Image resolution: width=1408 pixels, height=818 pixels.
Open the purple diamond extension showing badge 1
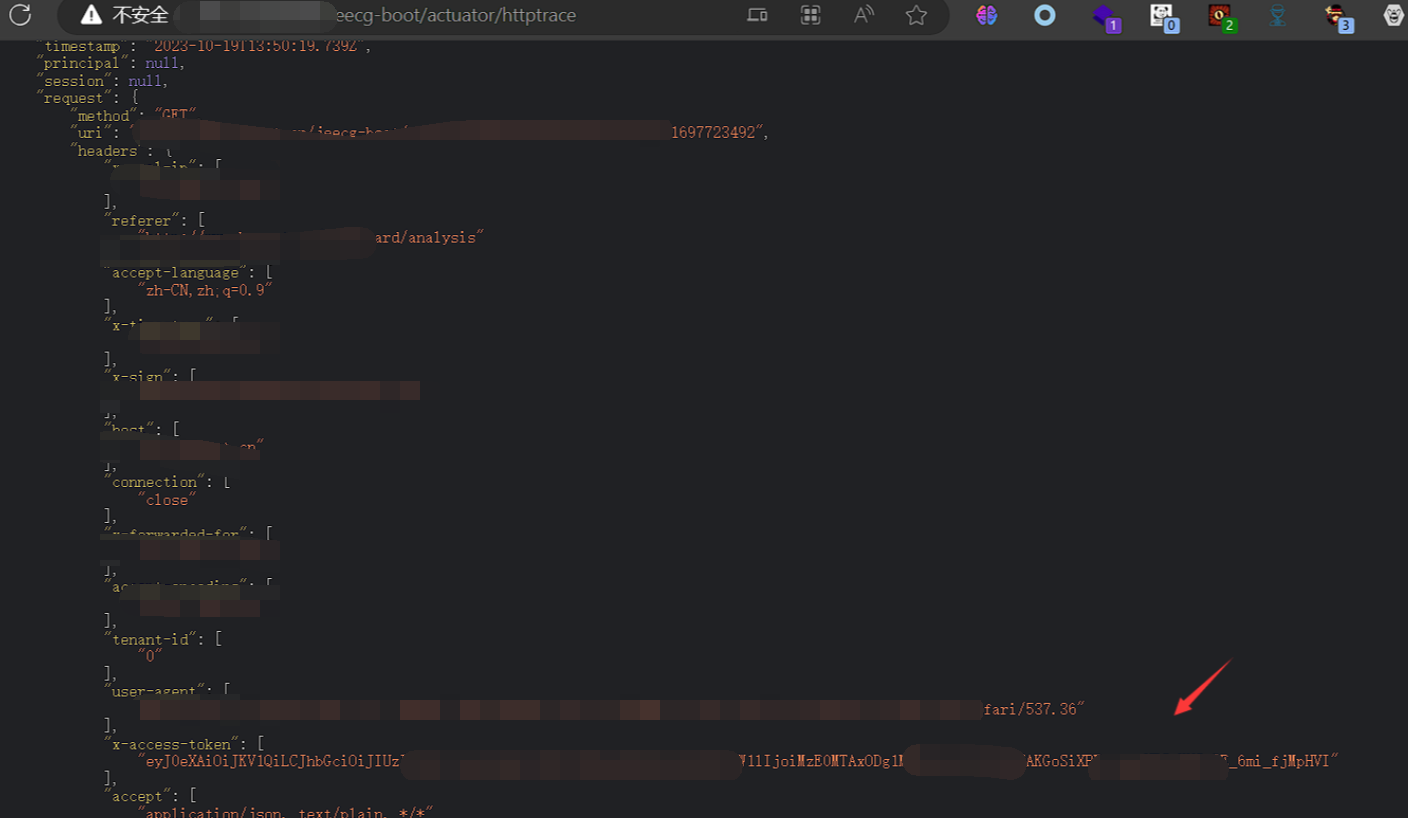pyautogui.click(x=1102, y=16)
